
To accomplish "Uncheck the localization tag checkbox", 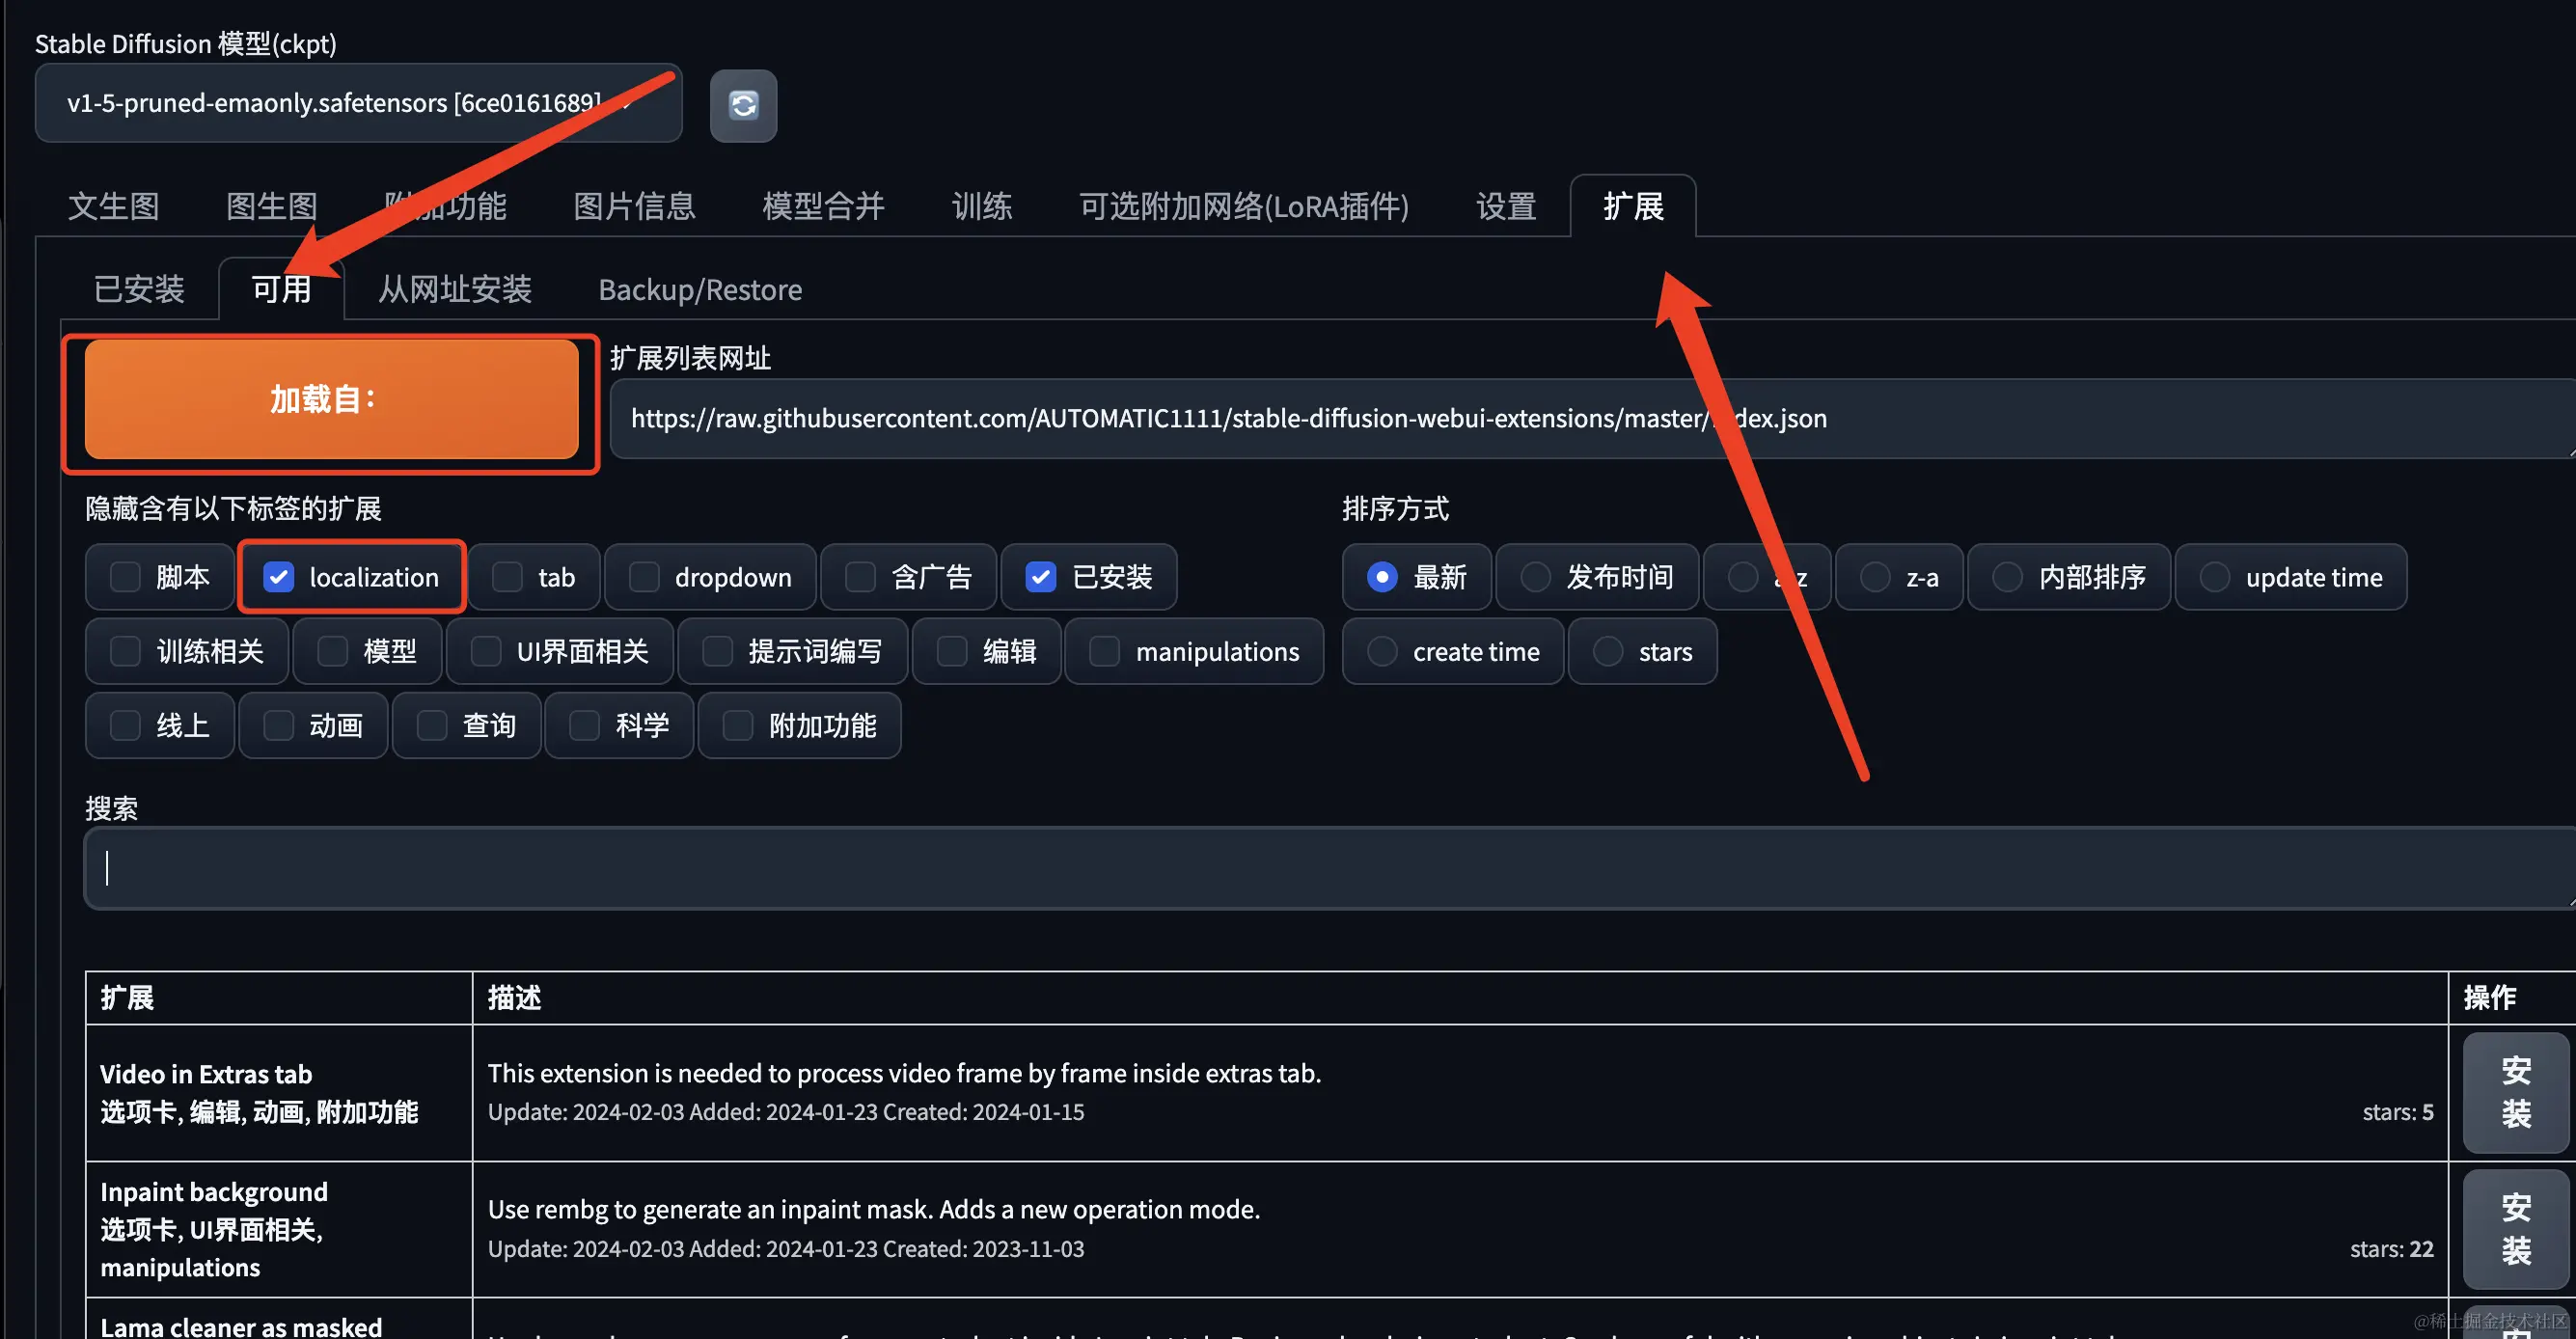I will (279, 577).
